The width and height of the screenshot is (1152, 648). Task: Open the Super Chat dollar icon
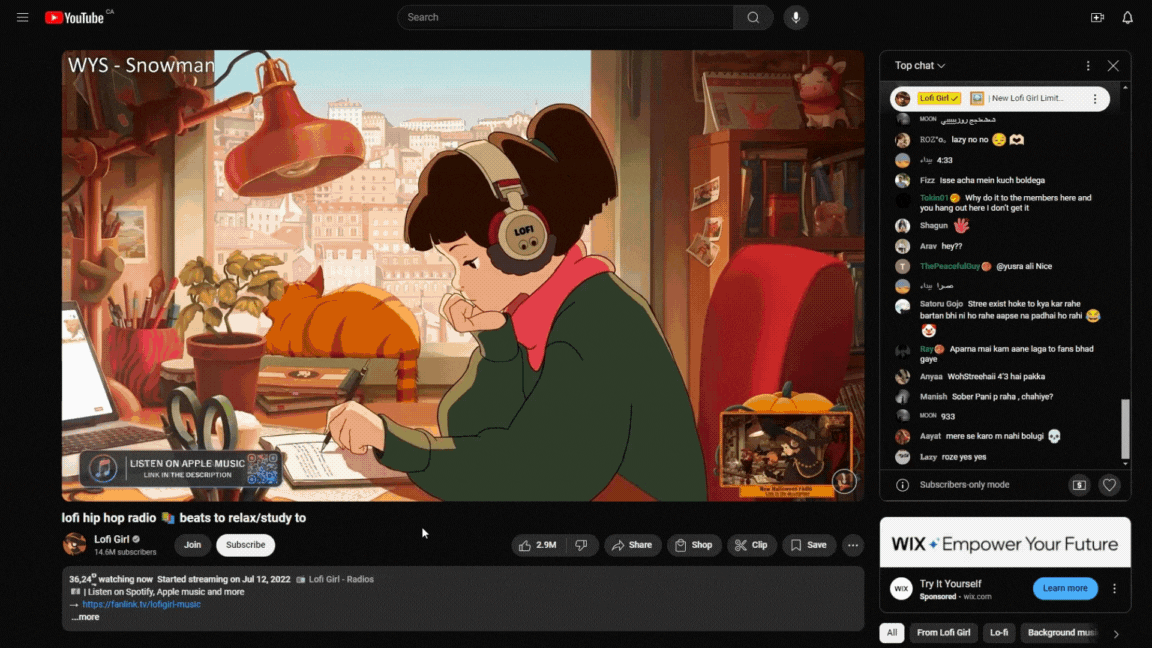(1079, 485)
